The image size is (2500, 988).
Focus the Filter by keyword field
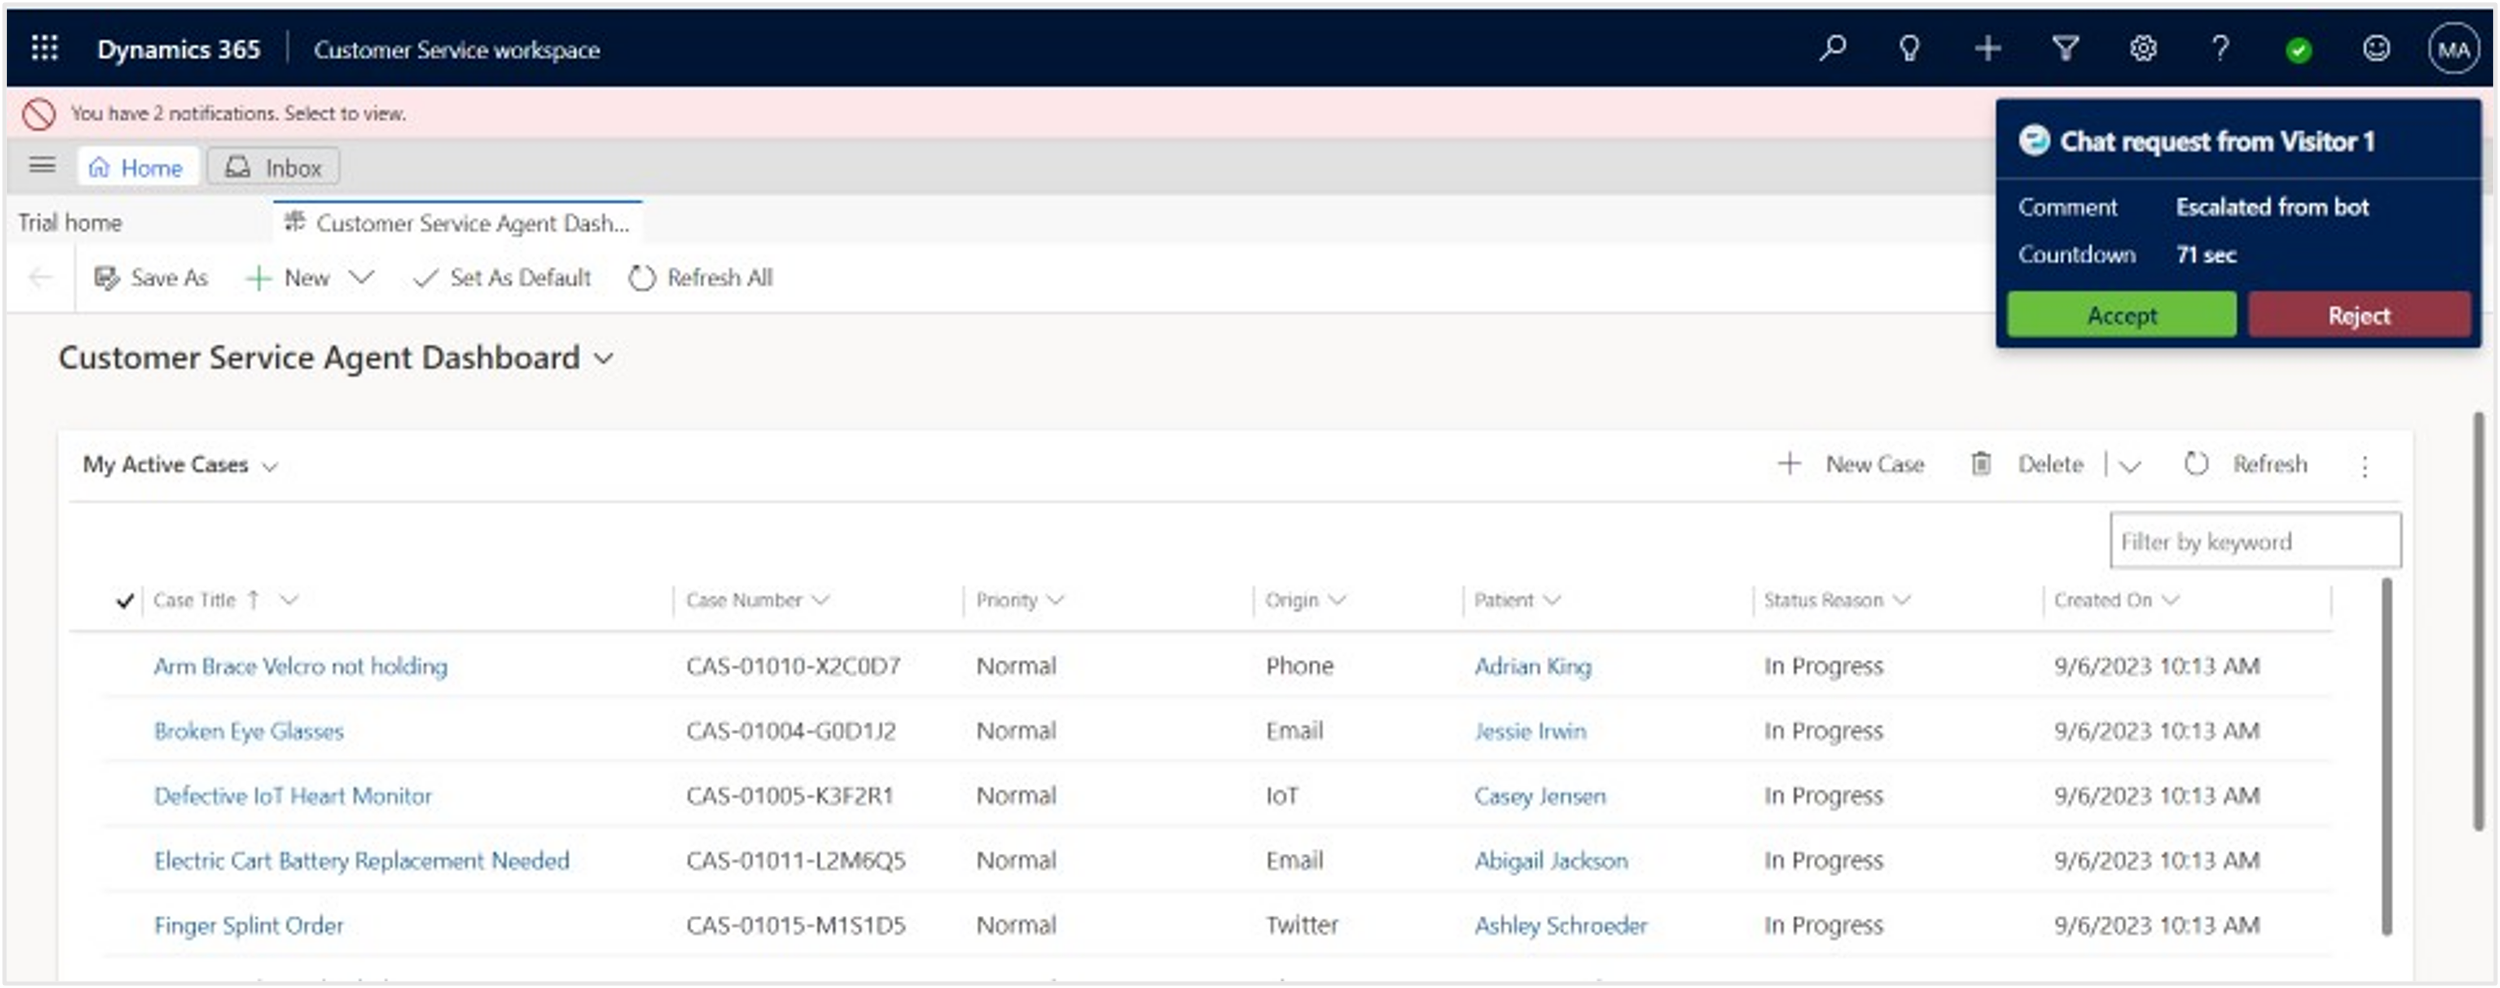[x=2255, y=541]
